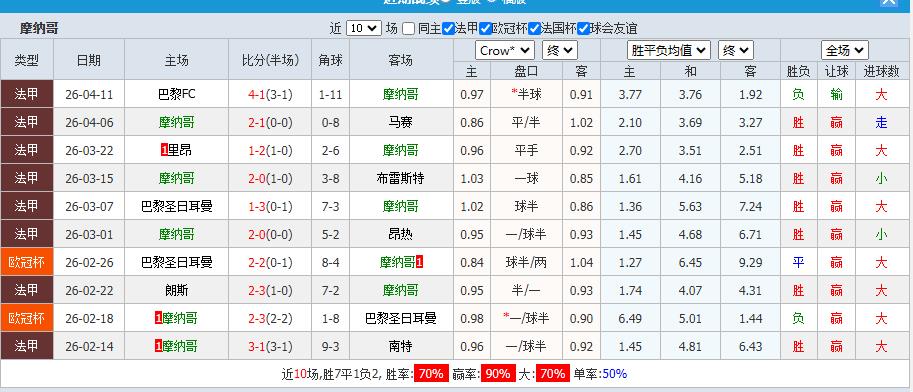Click the 90% 赢率 badge
The image size is (913, 392).
[498, 374]
